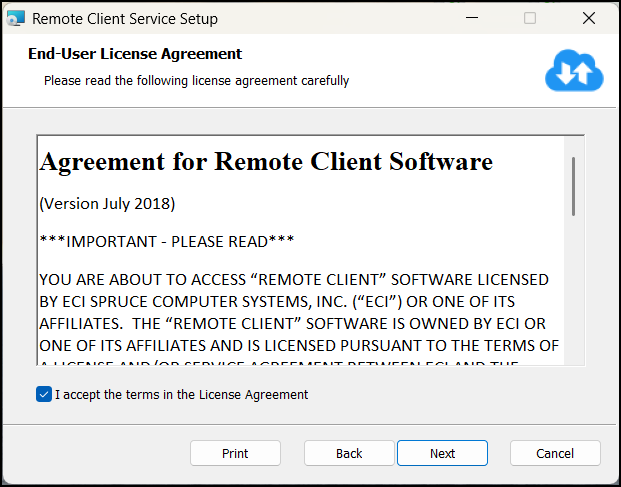
Task: Close the setup window with the X
Action: pyautogui.click(x=589, y=18)
